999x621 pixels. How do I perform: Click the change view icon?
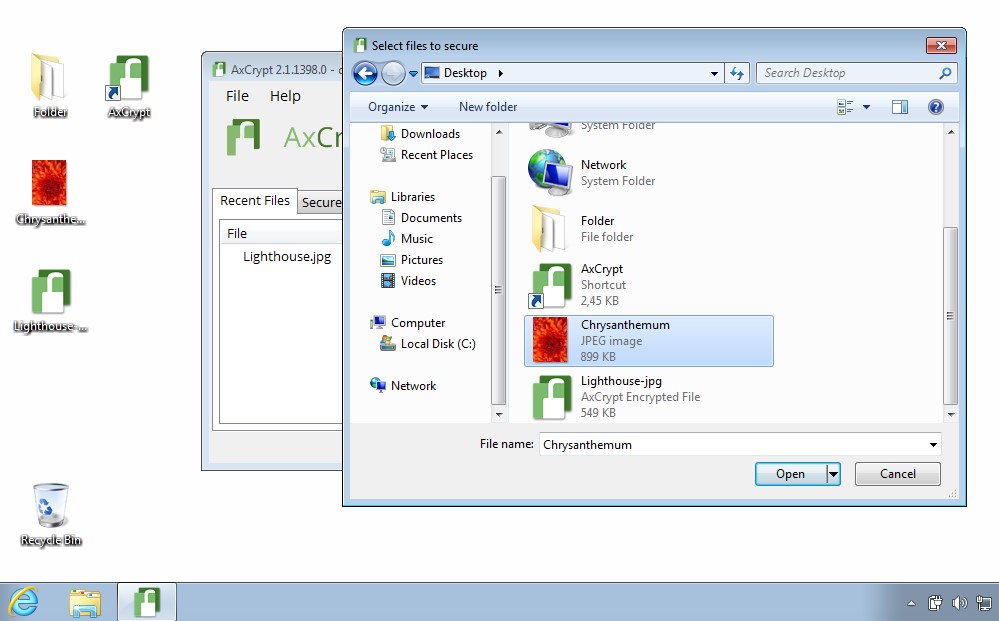(845, 107)
